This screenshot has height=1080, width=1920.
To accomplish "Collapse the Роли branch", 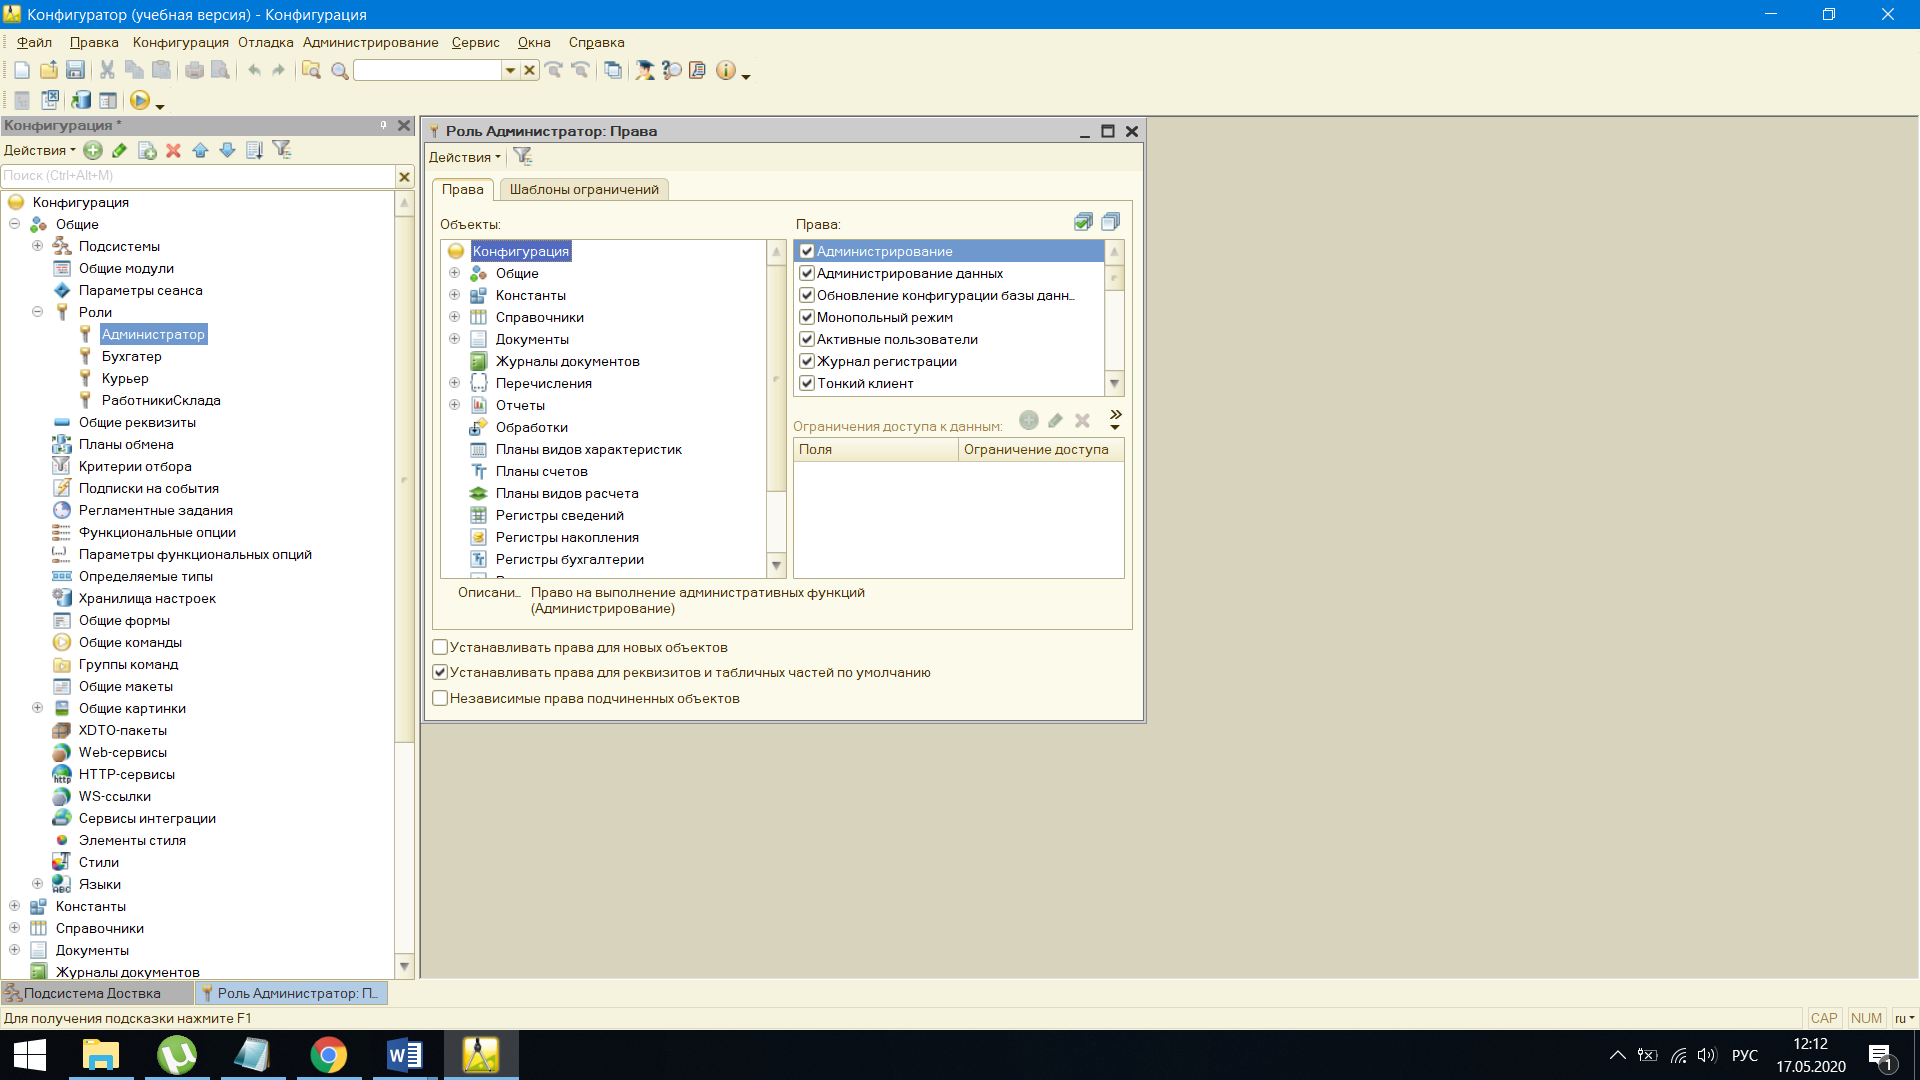I will pyautogui.click(x=37, y=312).
